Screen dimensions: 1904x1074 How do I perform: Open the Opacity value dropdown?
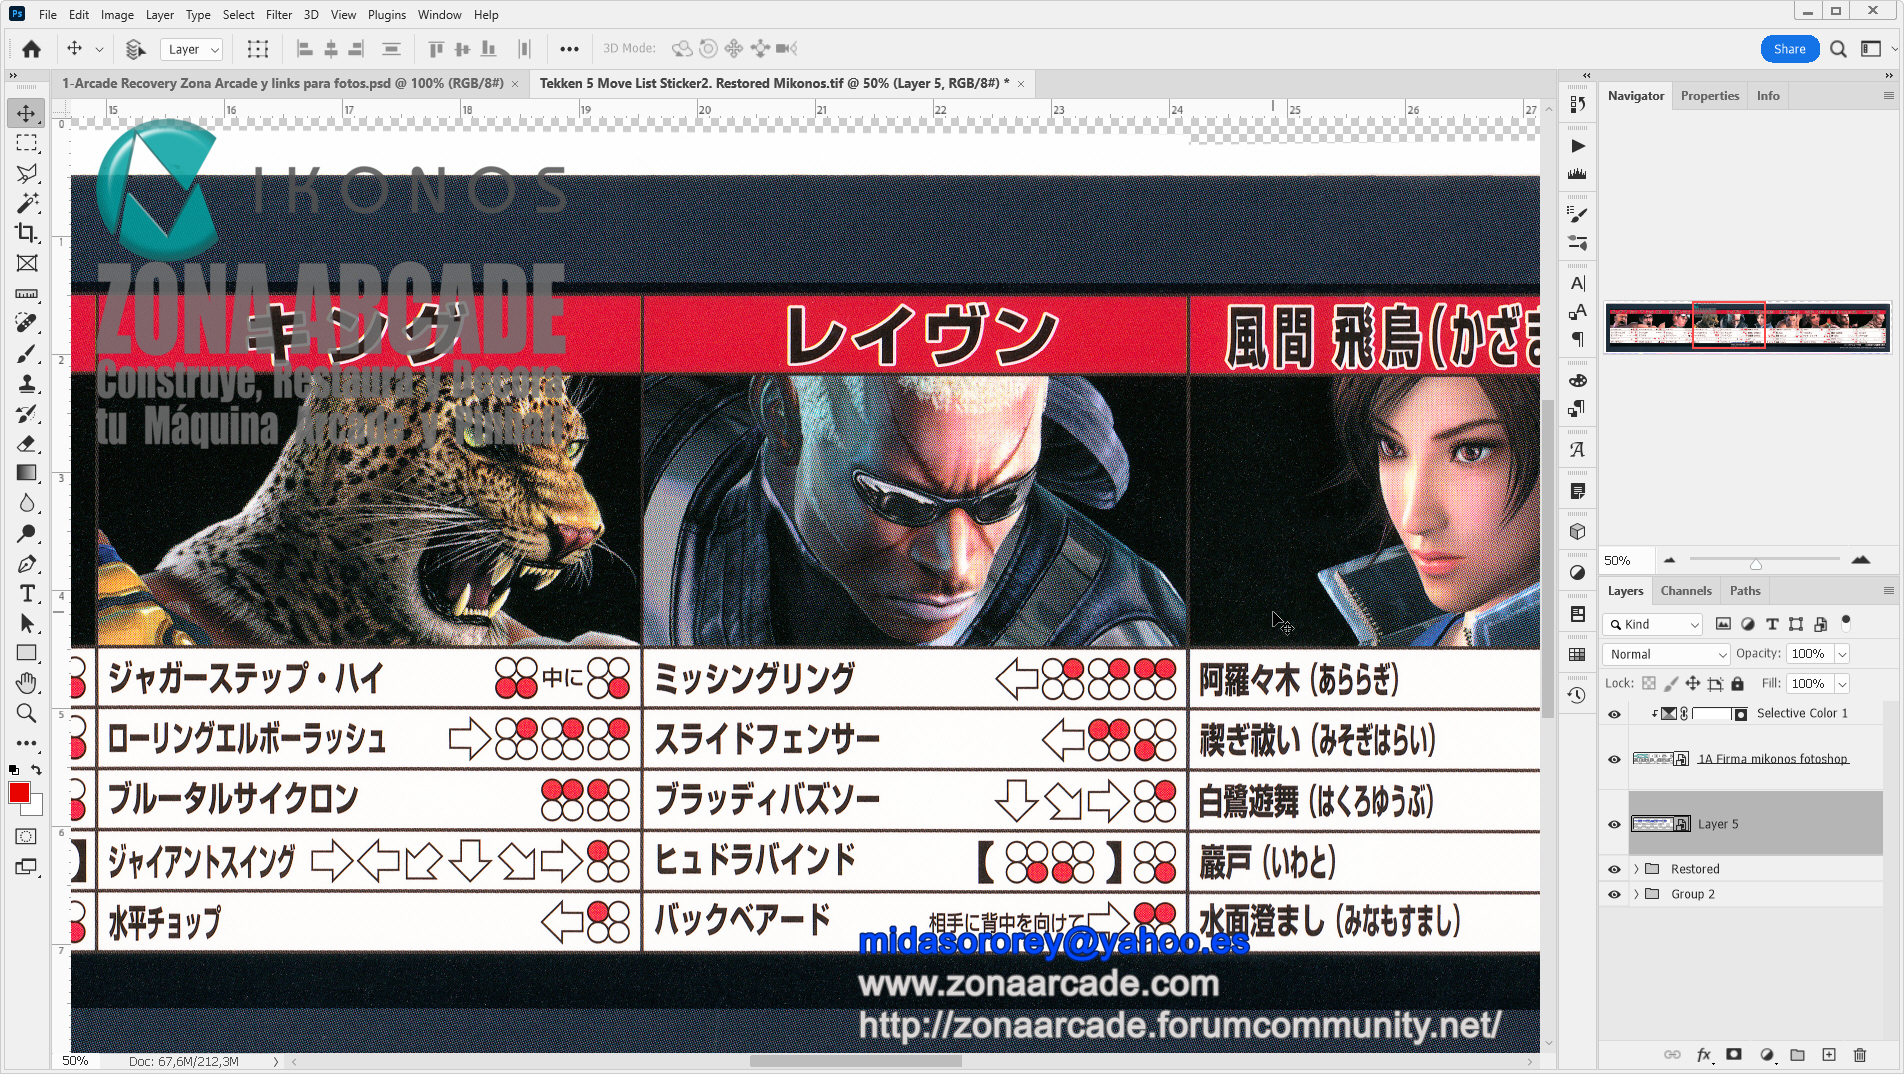coord(1842,653)
